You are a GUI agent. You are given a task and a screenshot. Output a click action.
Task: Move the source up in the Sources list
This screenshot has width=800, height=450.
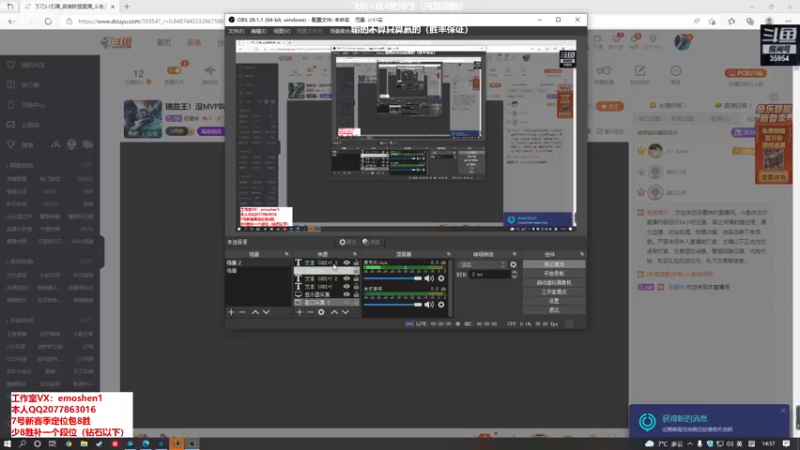click(334, 312)
